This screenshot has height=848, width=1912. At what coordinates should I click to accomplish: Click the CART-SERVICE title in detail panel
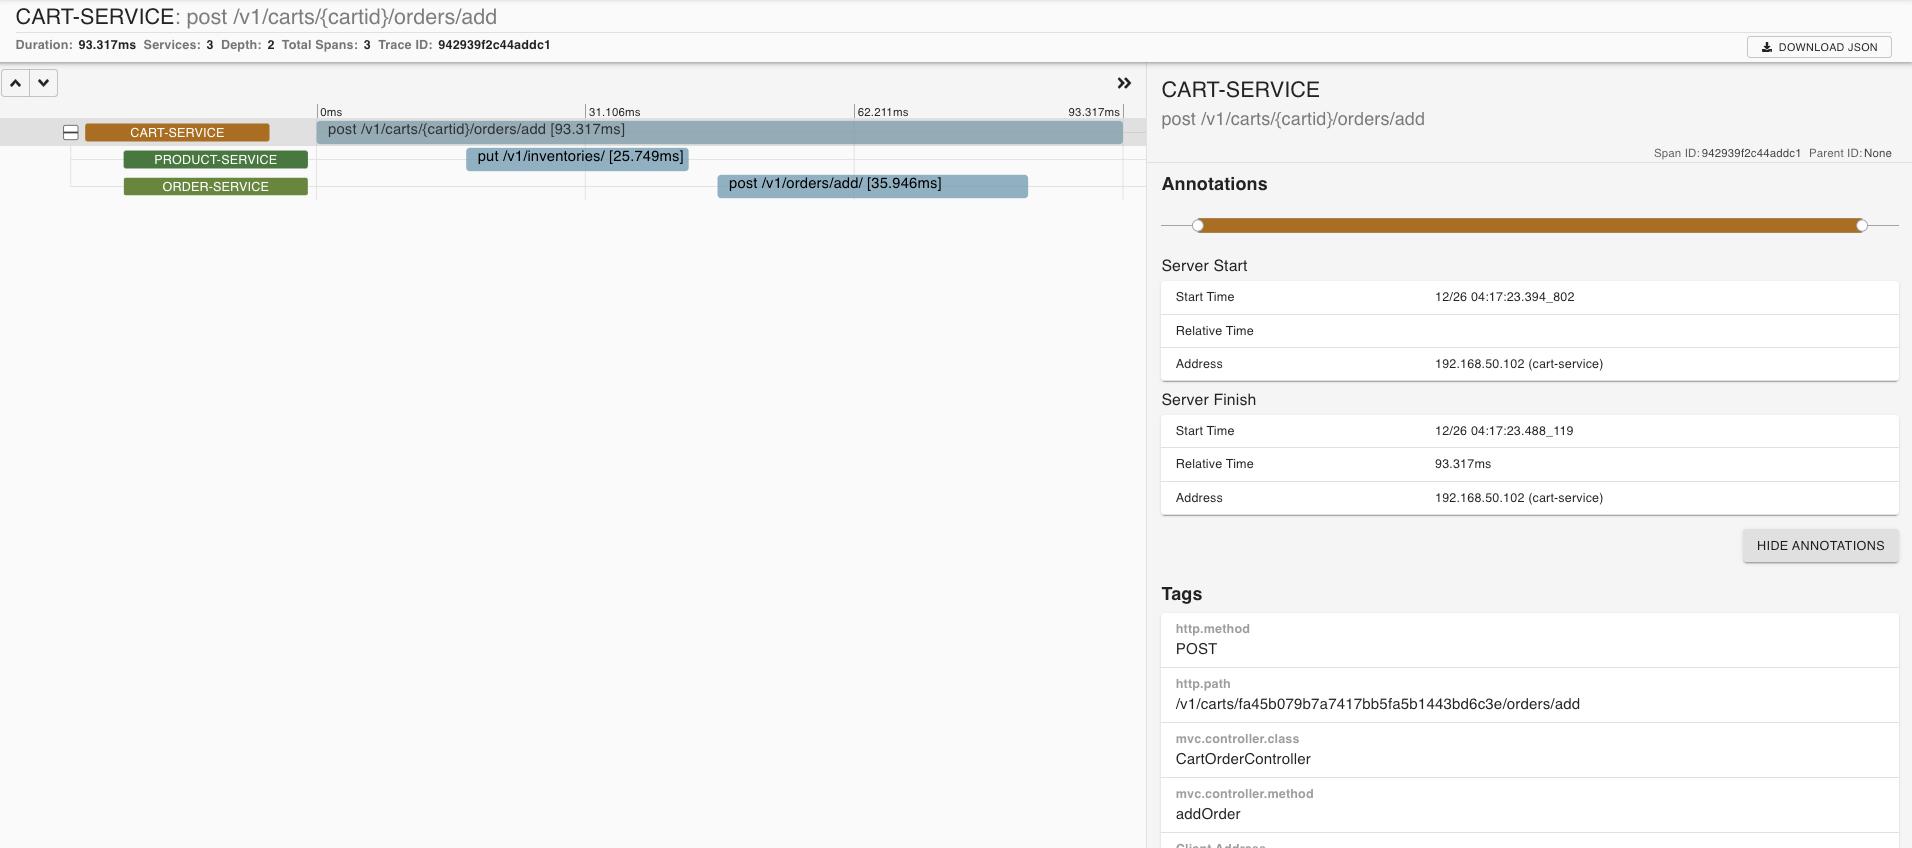tap(1241, 90)
